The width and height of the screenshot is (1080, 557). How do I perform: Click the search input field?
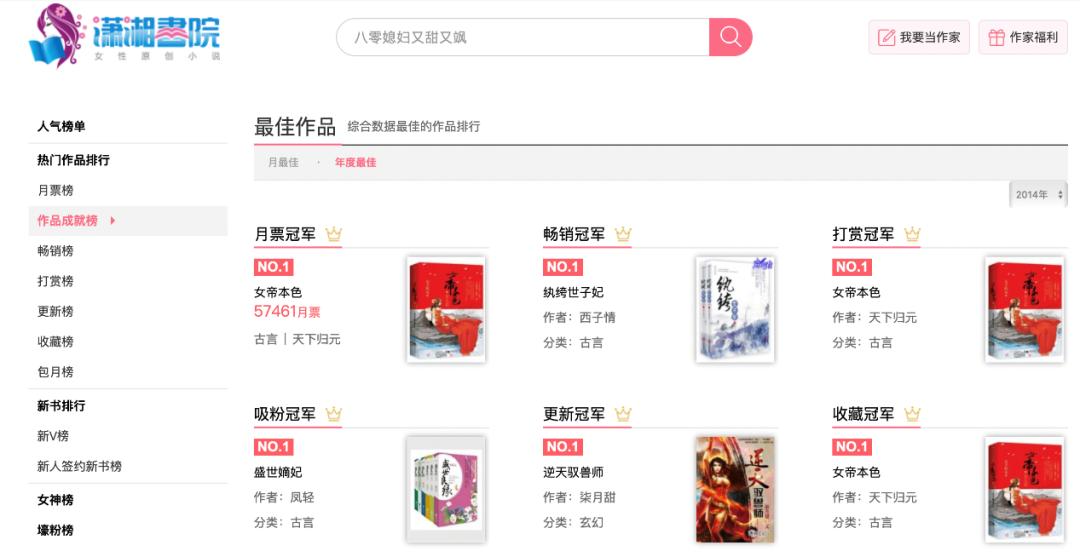(x=523, y=37)
